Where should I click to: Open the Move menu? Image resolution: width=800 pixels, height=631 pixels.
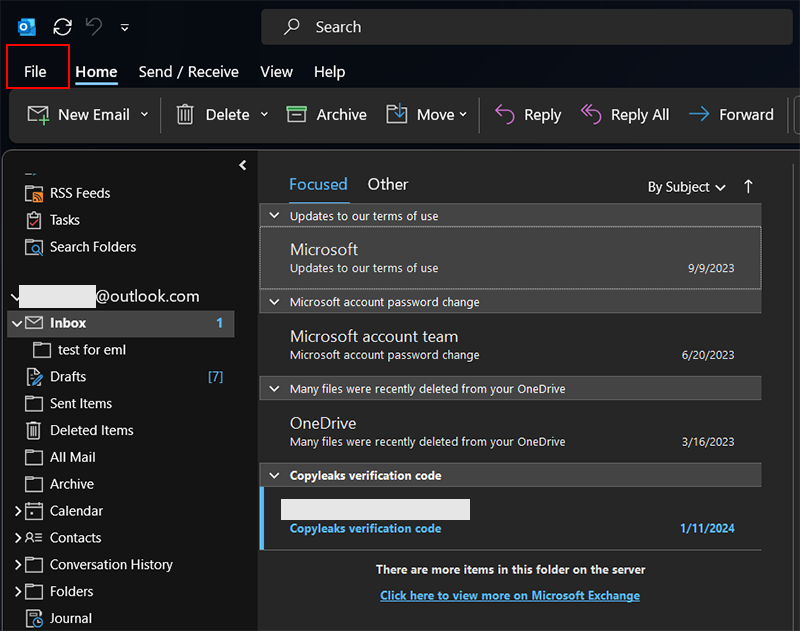click(427, 114)
